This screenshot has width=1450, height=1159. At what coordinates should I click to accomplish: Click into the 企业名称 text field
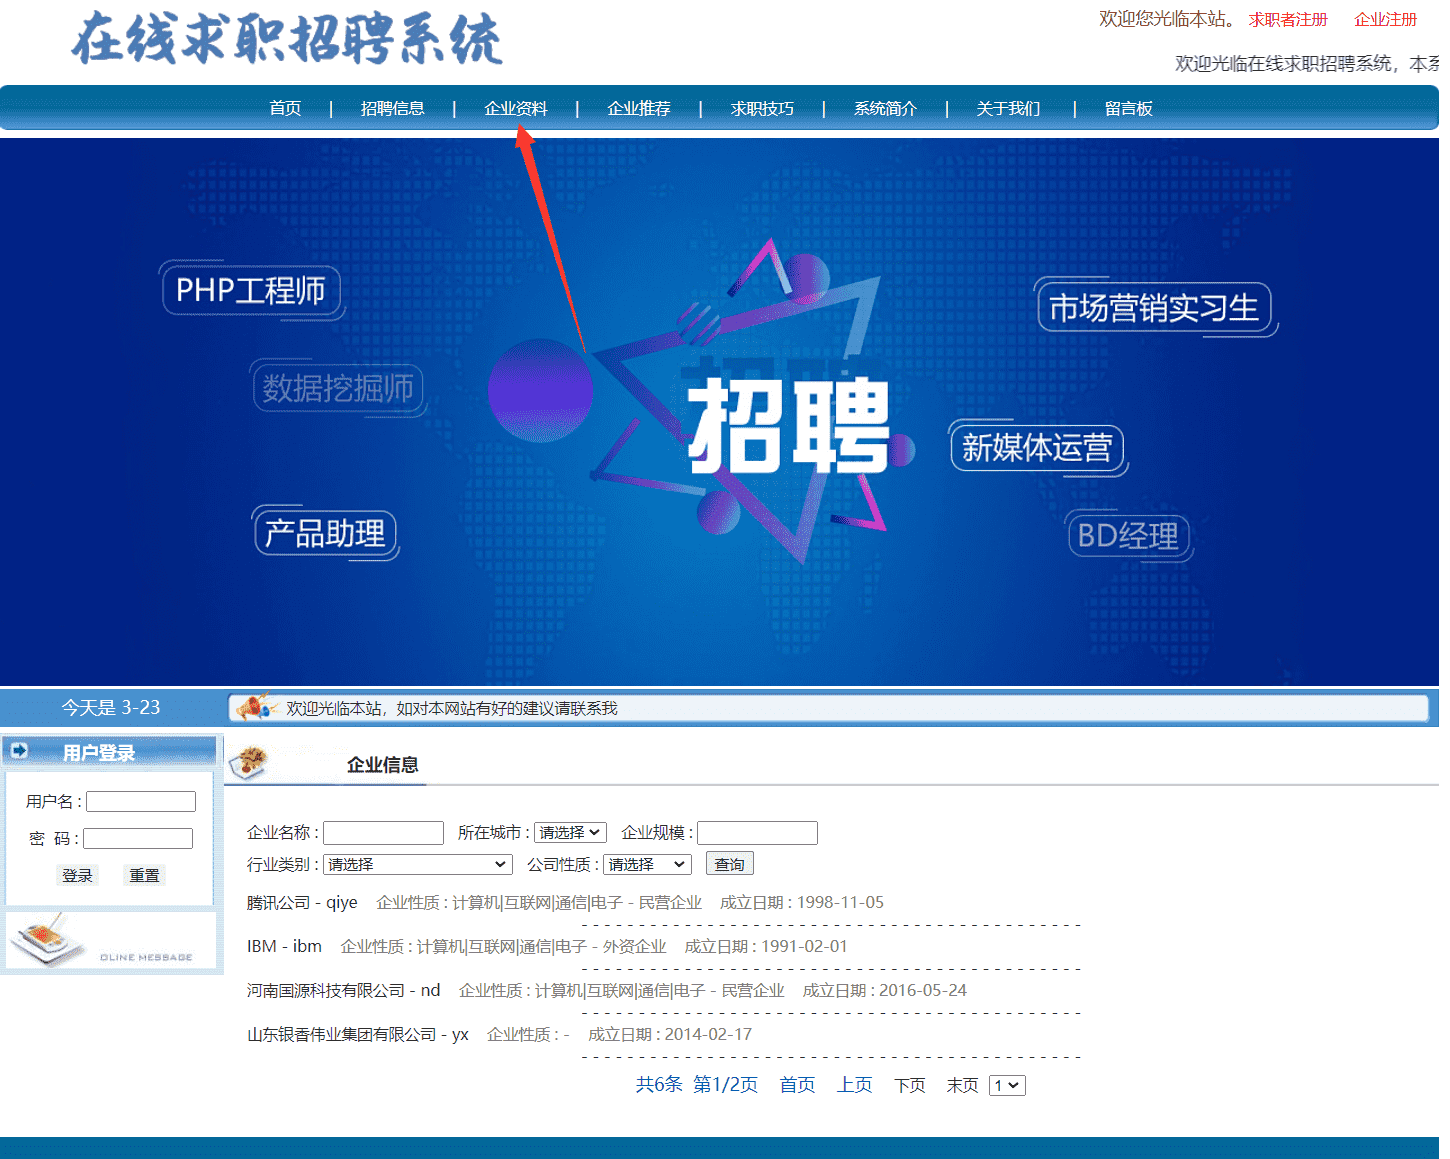tap(383, 832)
